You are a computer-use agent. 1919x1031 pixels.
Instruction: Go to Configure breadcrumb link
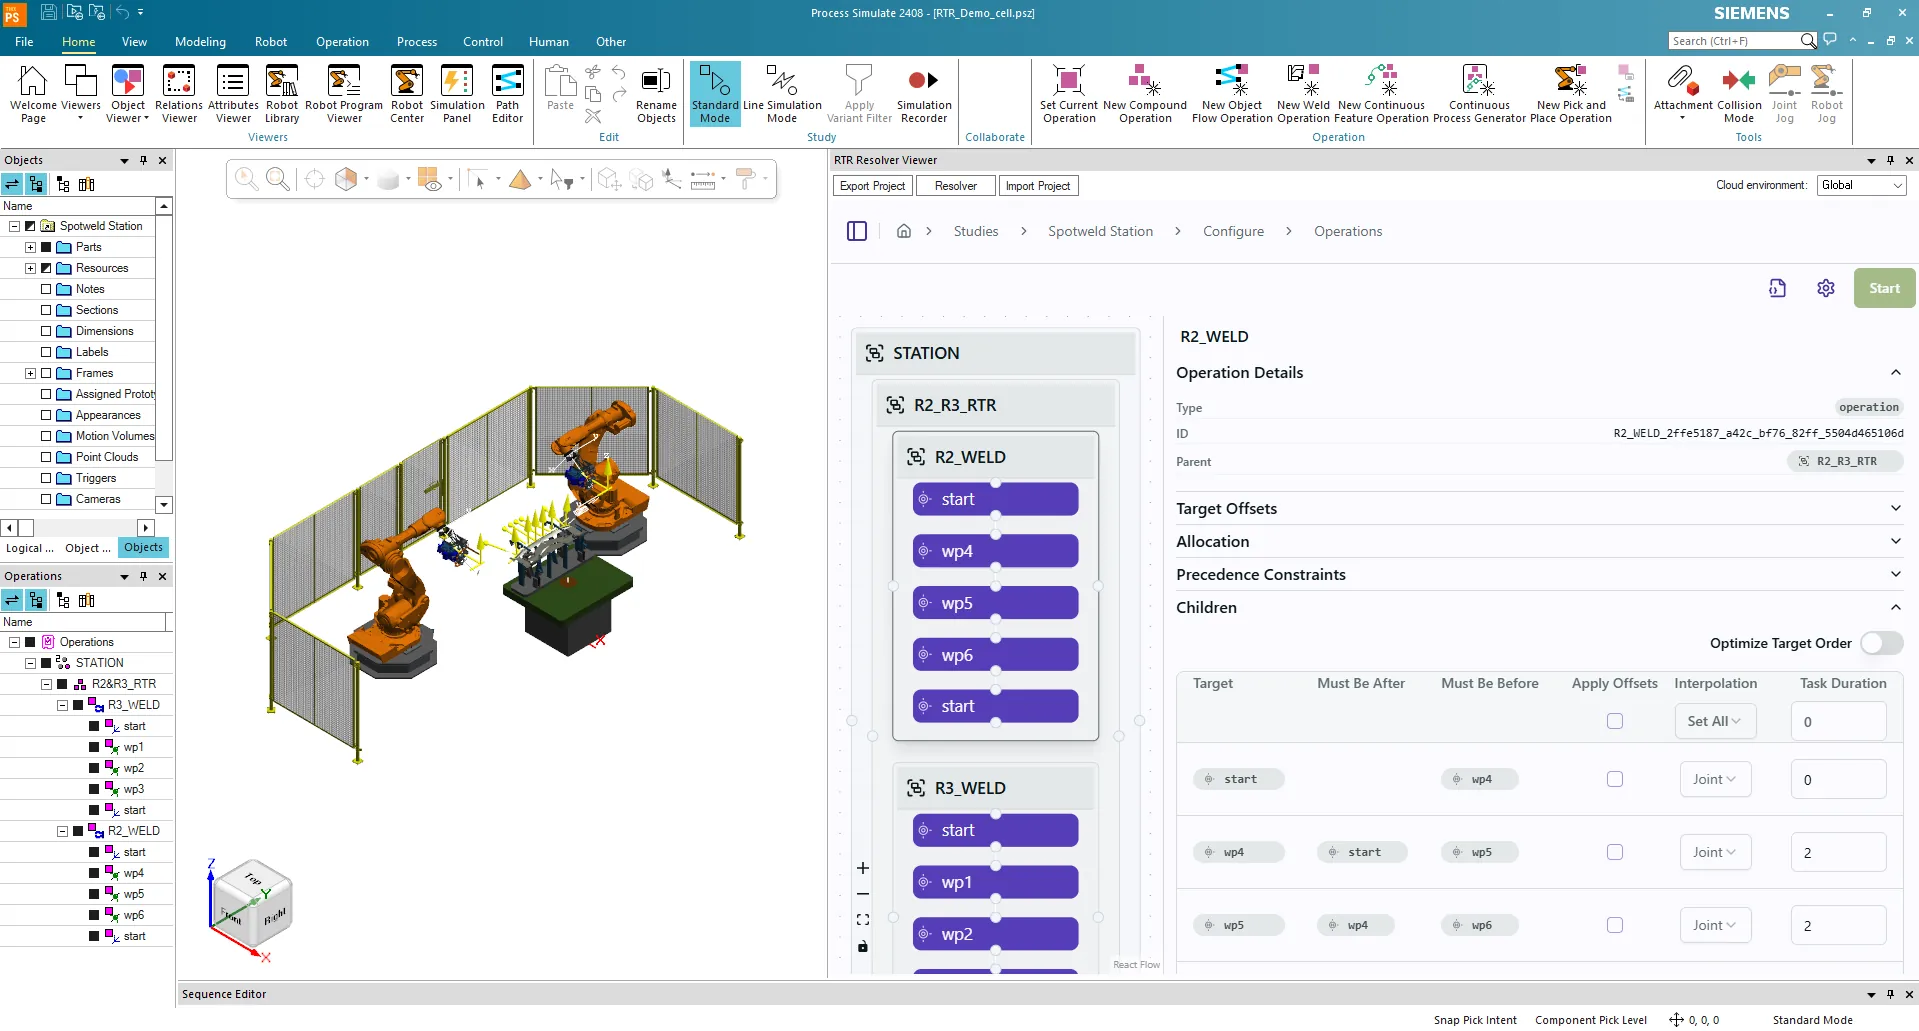[x=1233, y=231]
